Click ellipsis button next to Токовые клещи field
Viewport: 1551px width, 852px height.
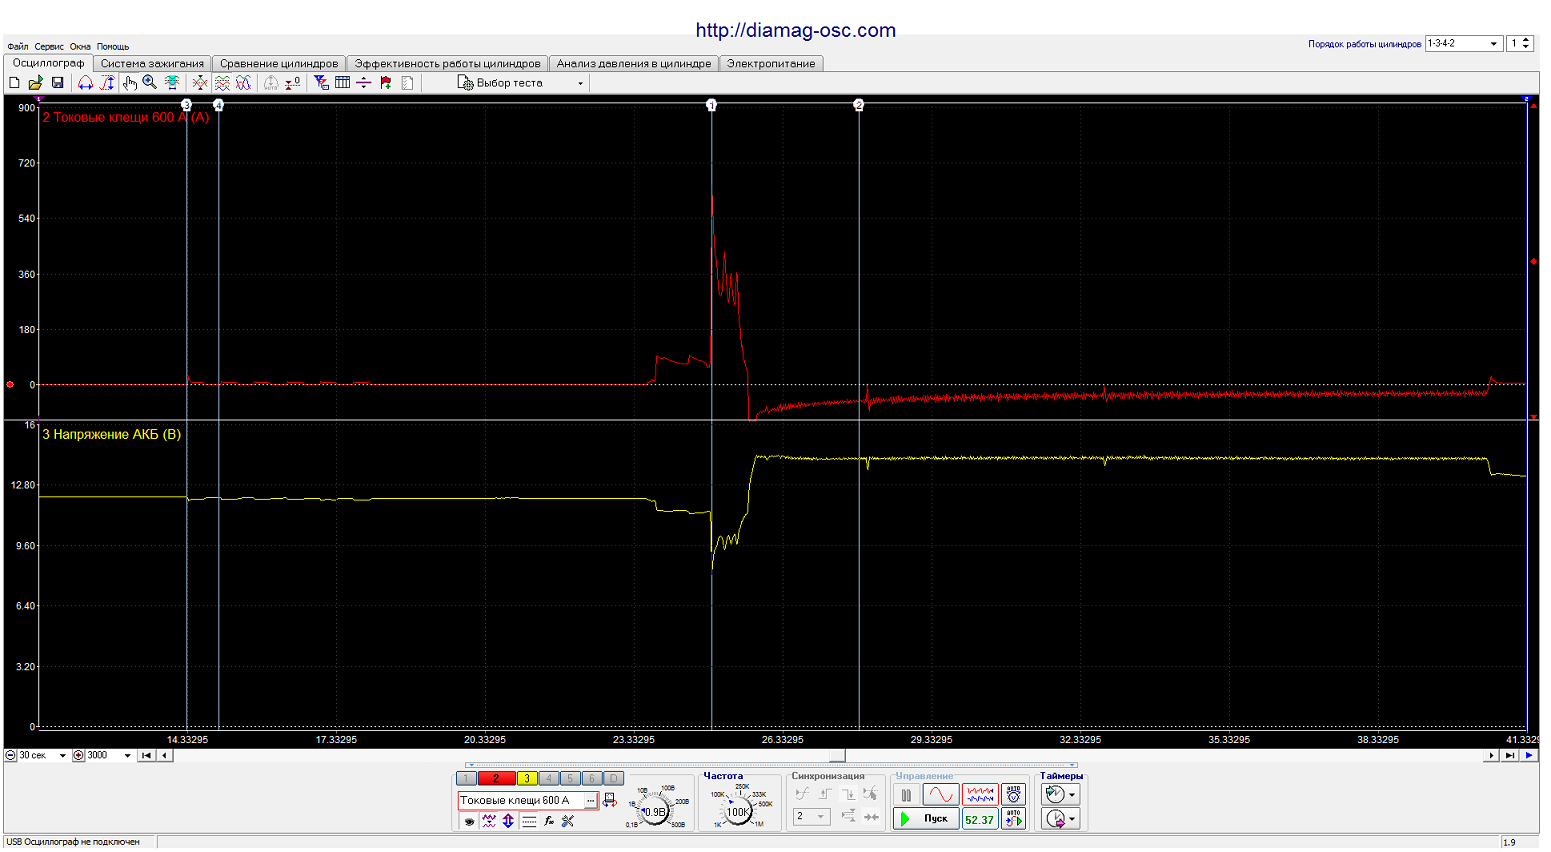[590, 800]
